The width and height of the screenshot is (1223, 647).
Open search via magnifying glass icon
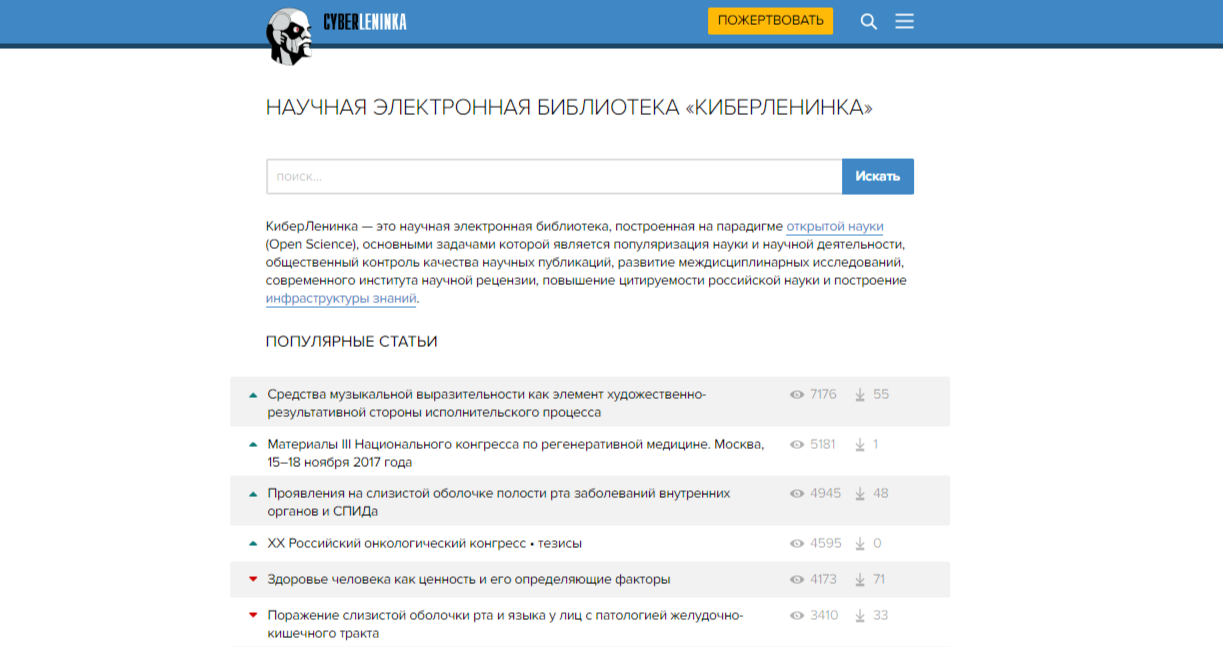click(868, 21)
